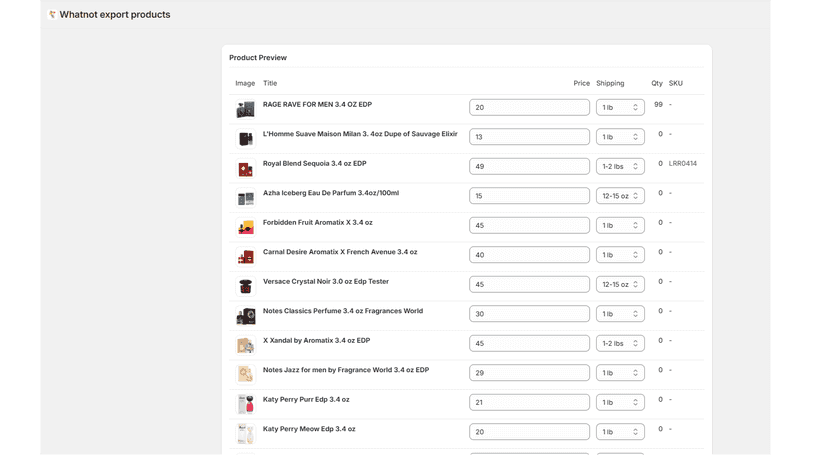Edit price field for Notes Jazz for men
This screenshot has width=828, height=466.
[529, 373]
